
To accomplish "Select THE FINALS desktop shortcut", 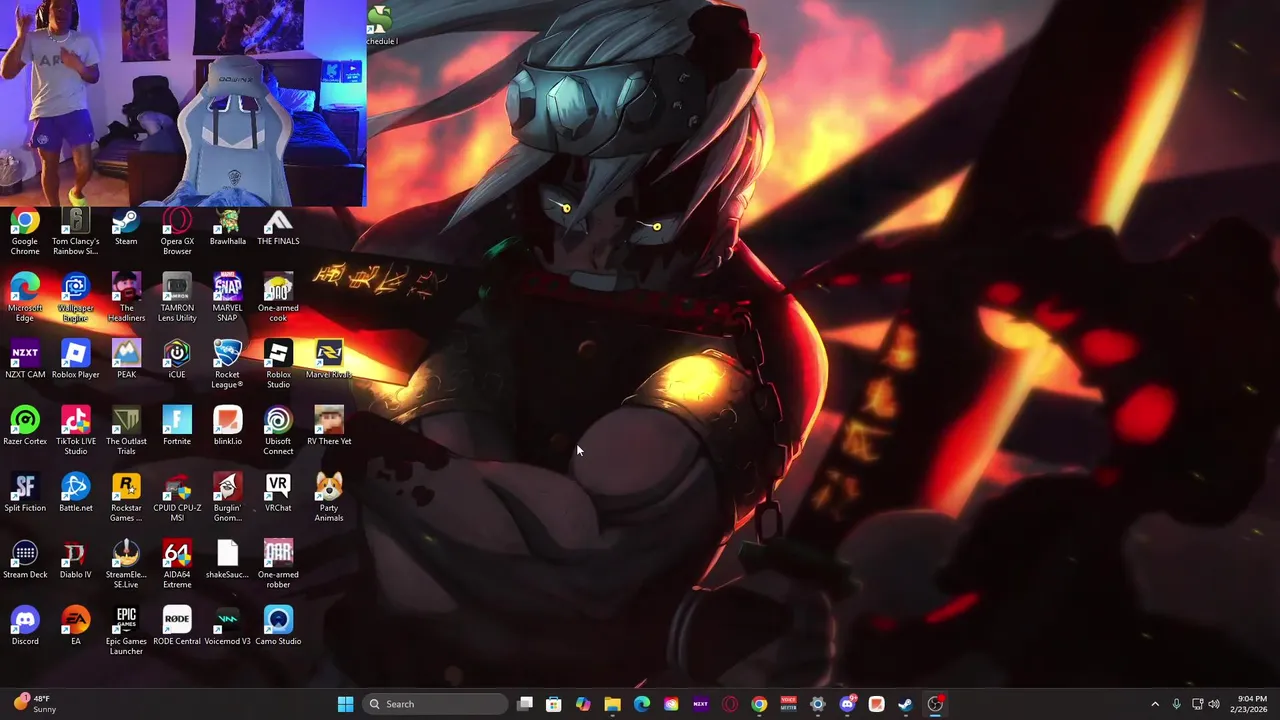I will [x=278, y=226].
